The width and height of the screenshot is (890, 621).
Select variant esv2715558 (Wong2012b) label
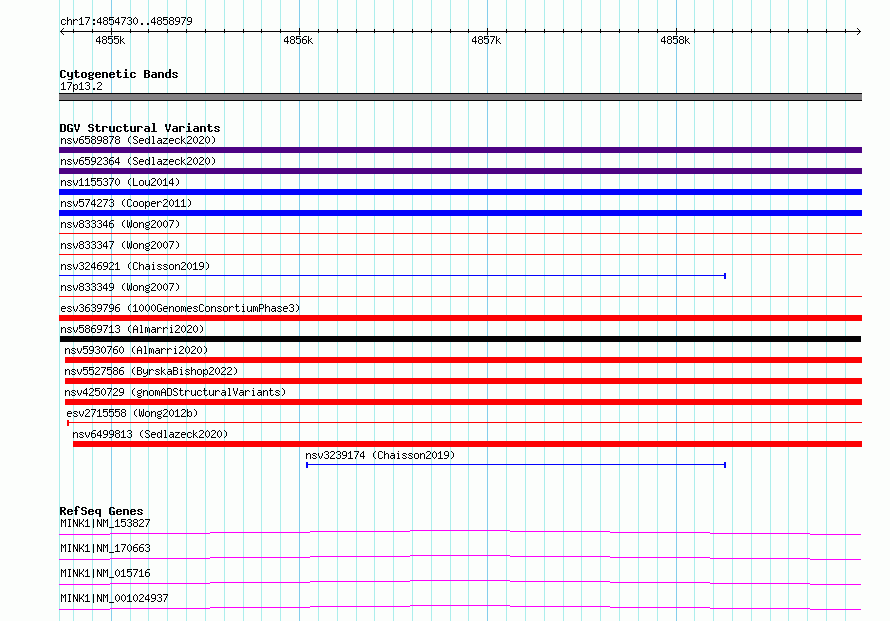pyautogui.click(x=132, y=413)
